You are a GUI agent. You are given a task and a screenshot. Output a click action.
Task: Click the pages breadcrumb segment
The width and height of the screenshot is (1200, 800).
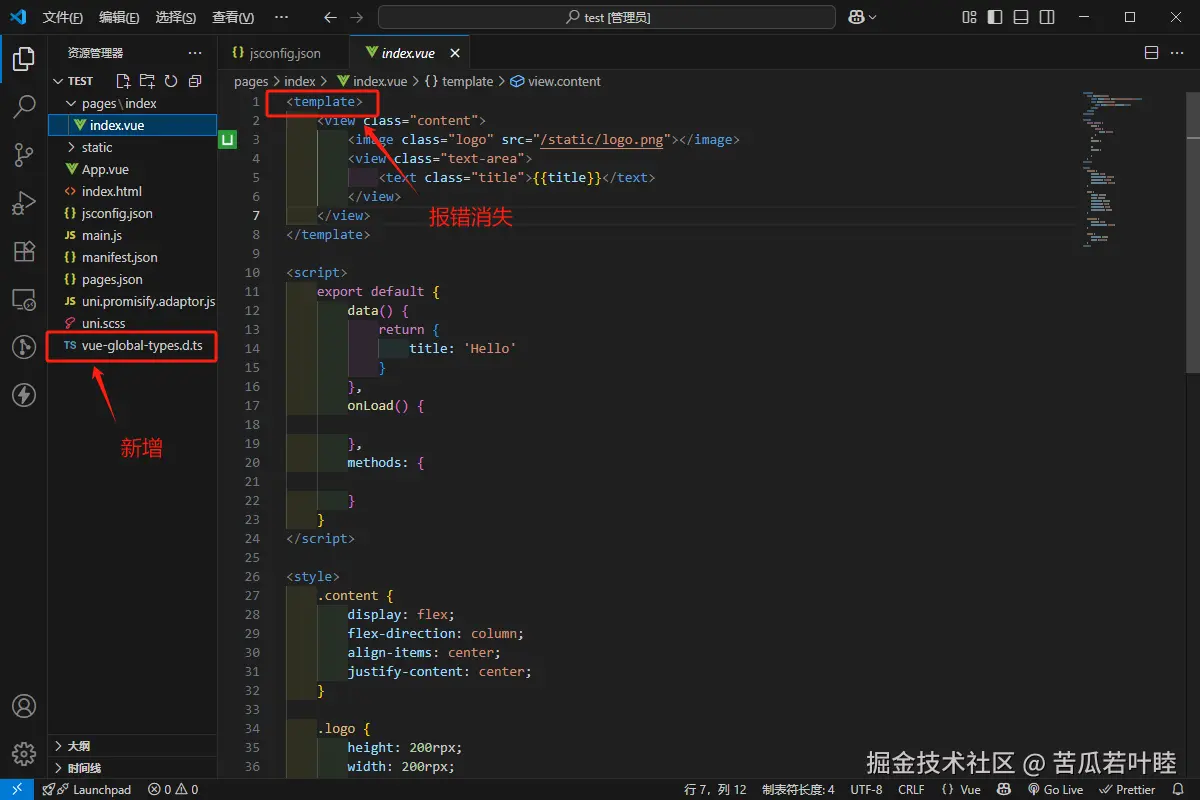[251, 81]
